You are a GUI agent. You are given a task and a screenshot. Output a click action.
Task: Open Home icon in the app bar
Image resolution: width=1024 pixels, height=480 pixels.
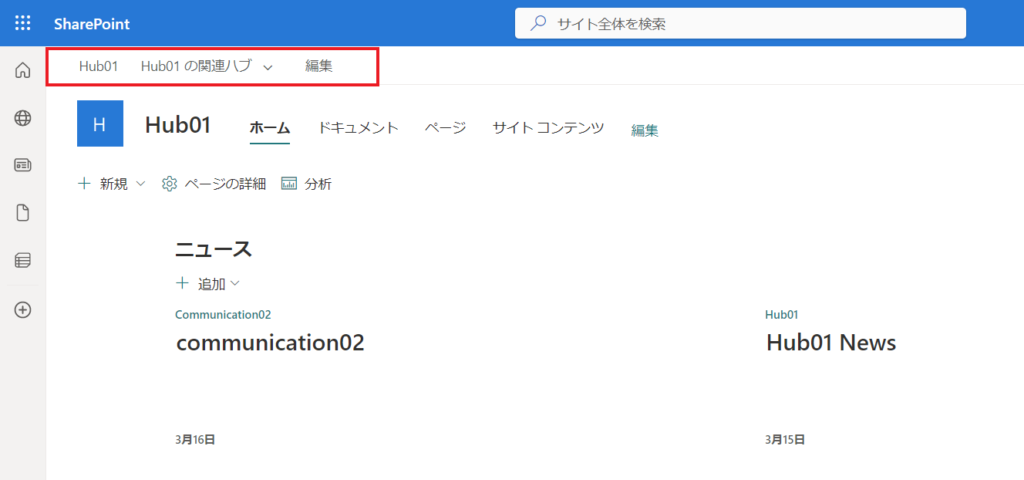[23, 70]
